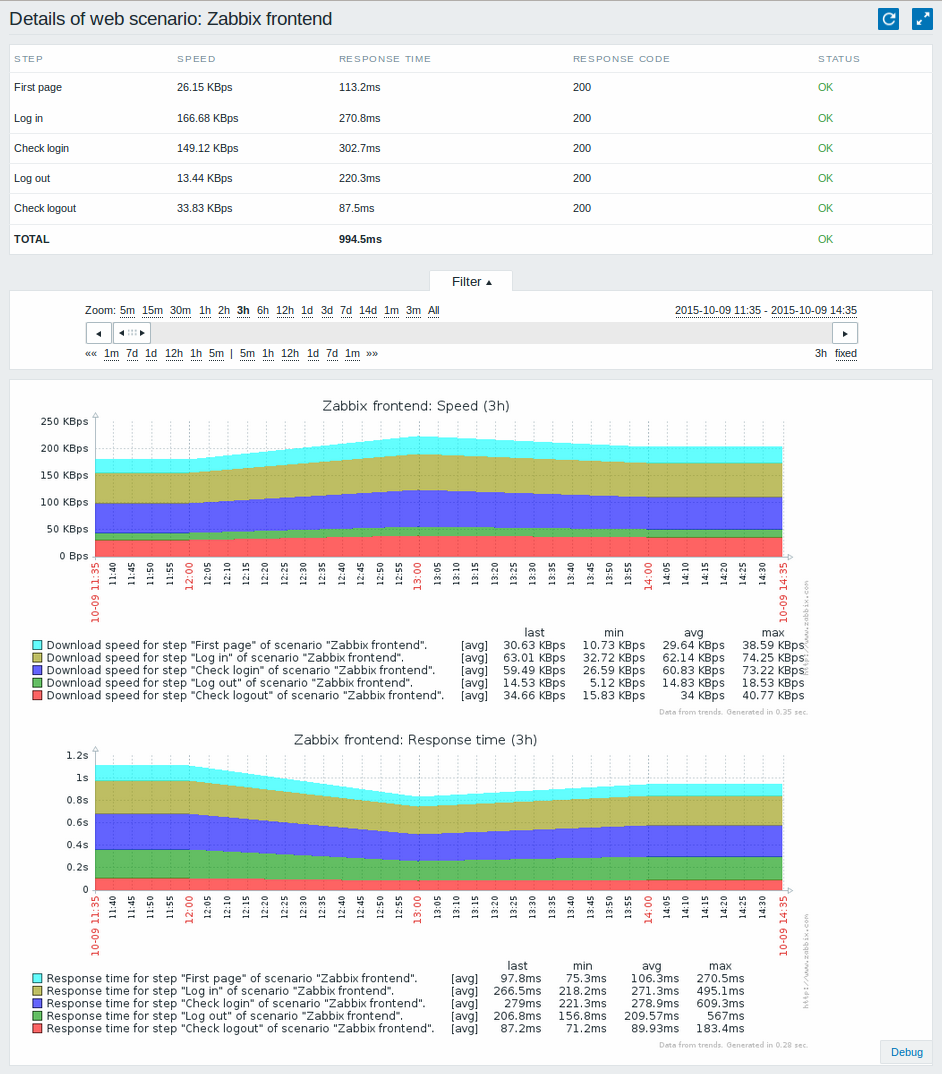Grab the timeline slider handle

pyautogui.click(x=132, y=333)
